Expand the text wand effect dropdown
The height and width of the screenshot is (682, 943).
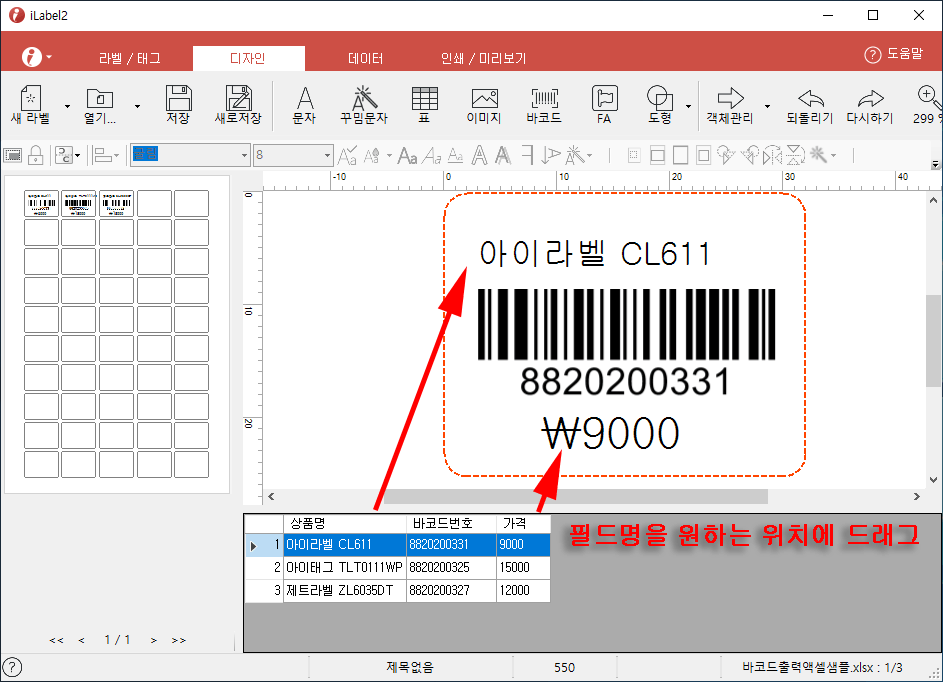point(589,156)
